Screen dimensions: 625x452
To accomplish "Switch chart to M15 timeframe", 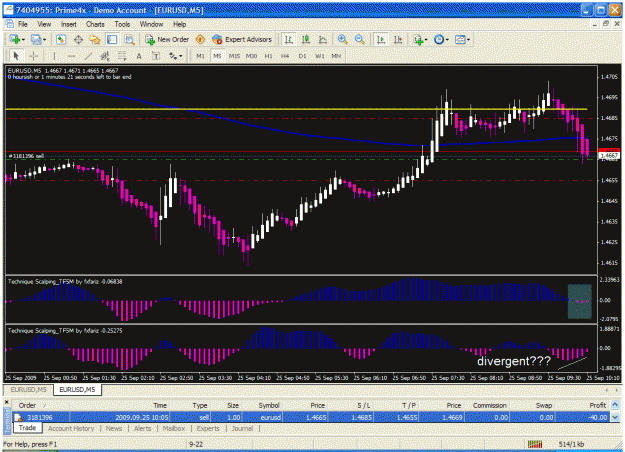I will (x=234, y=56).
